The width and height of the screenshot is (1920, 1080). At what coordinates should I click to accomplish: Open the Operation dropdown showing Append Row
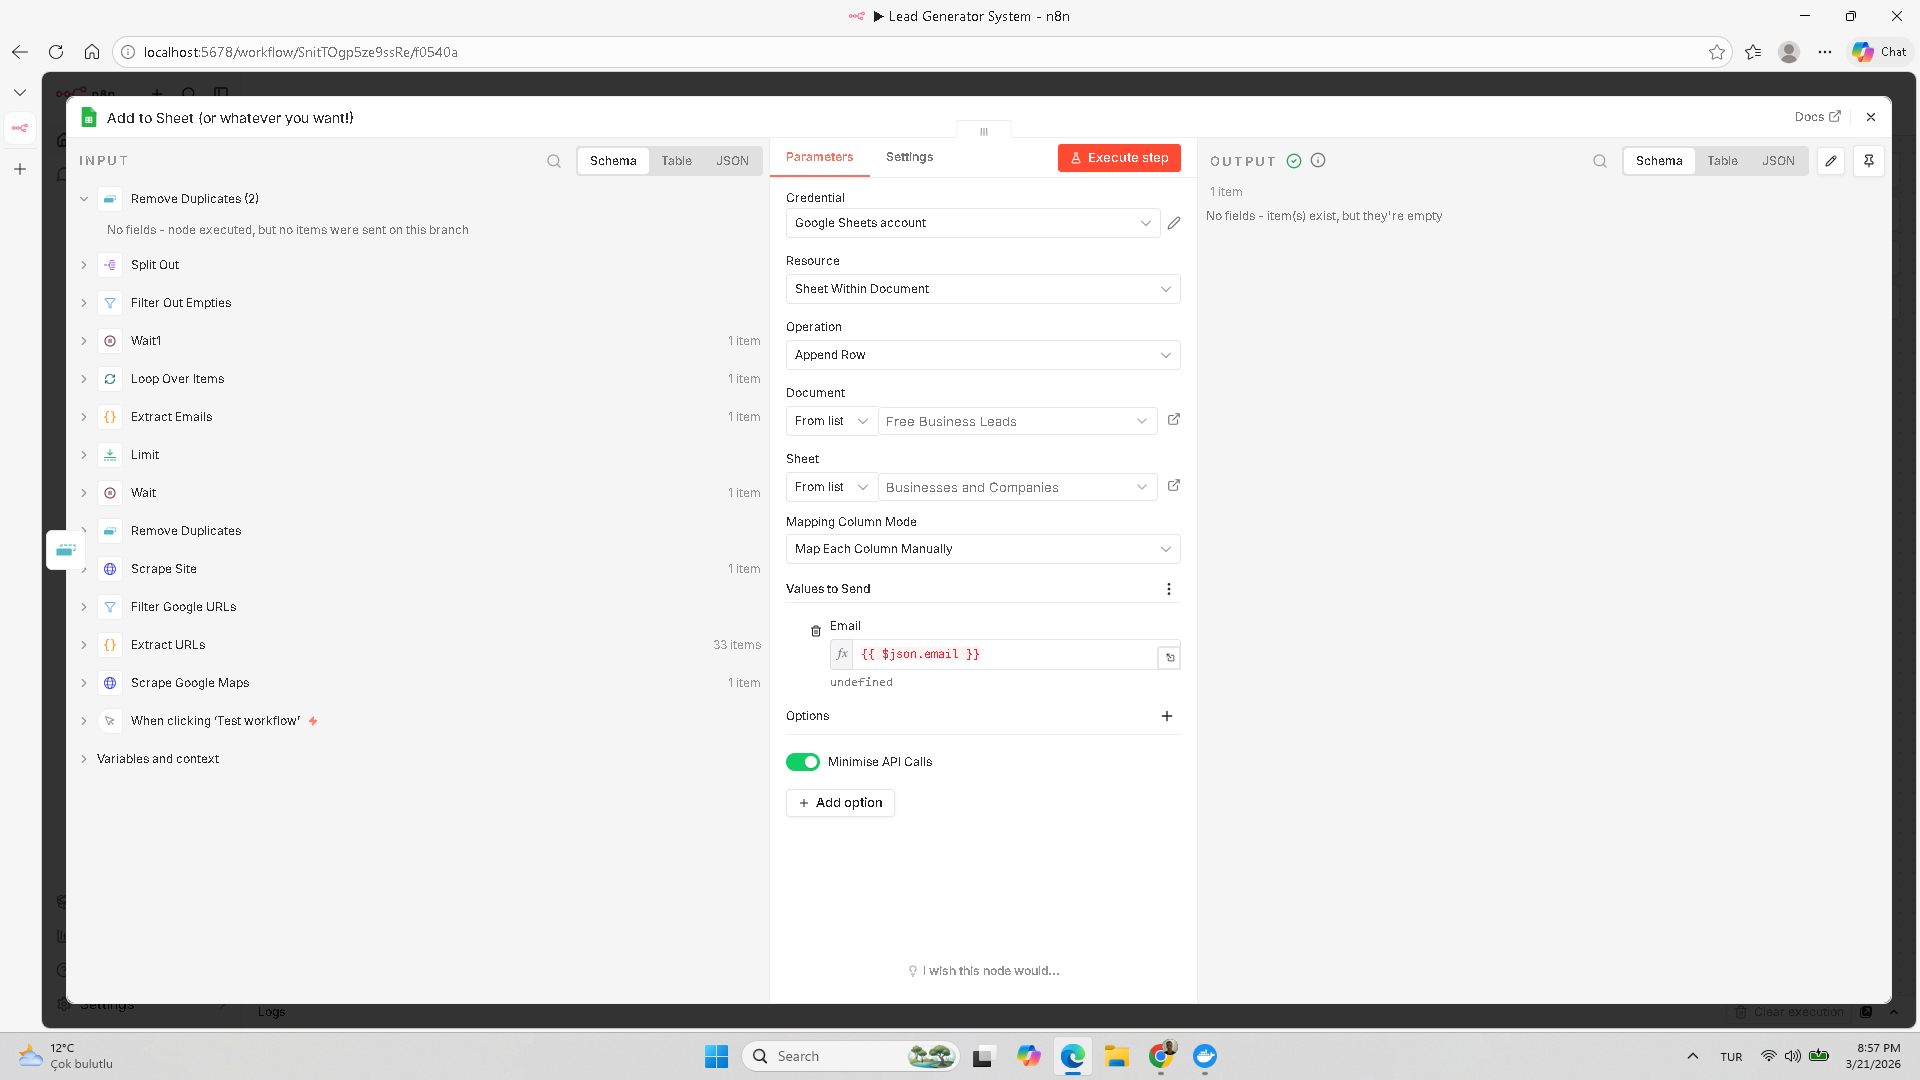click(x=982, y=355)
